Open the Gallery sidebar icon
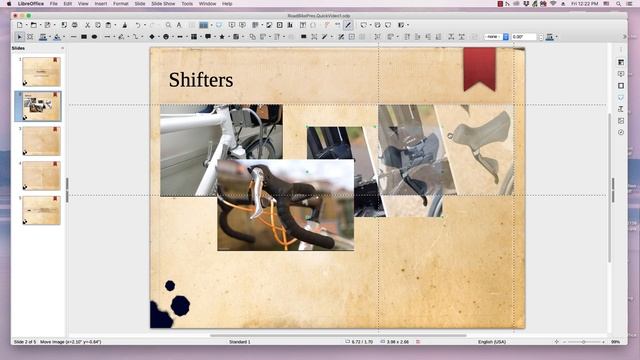Screen dimensions: 640x360 [621, 121]
